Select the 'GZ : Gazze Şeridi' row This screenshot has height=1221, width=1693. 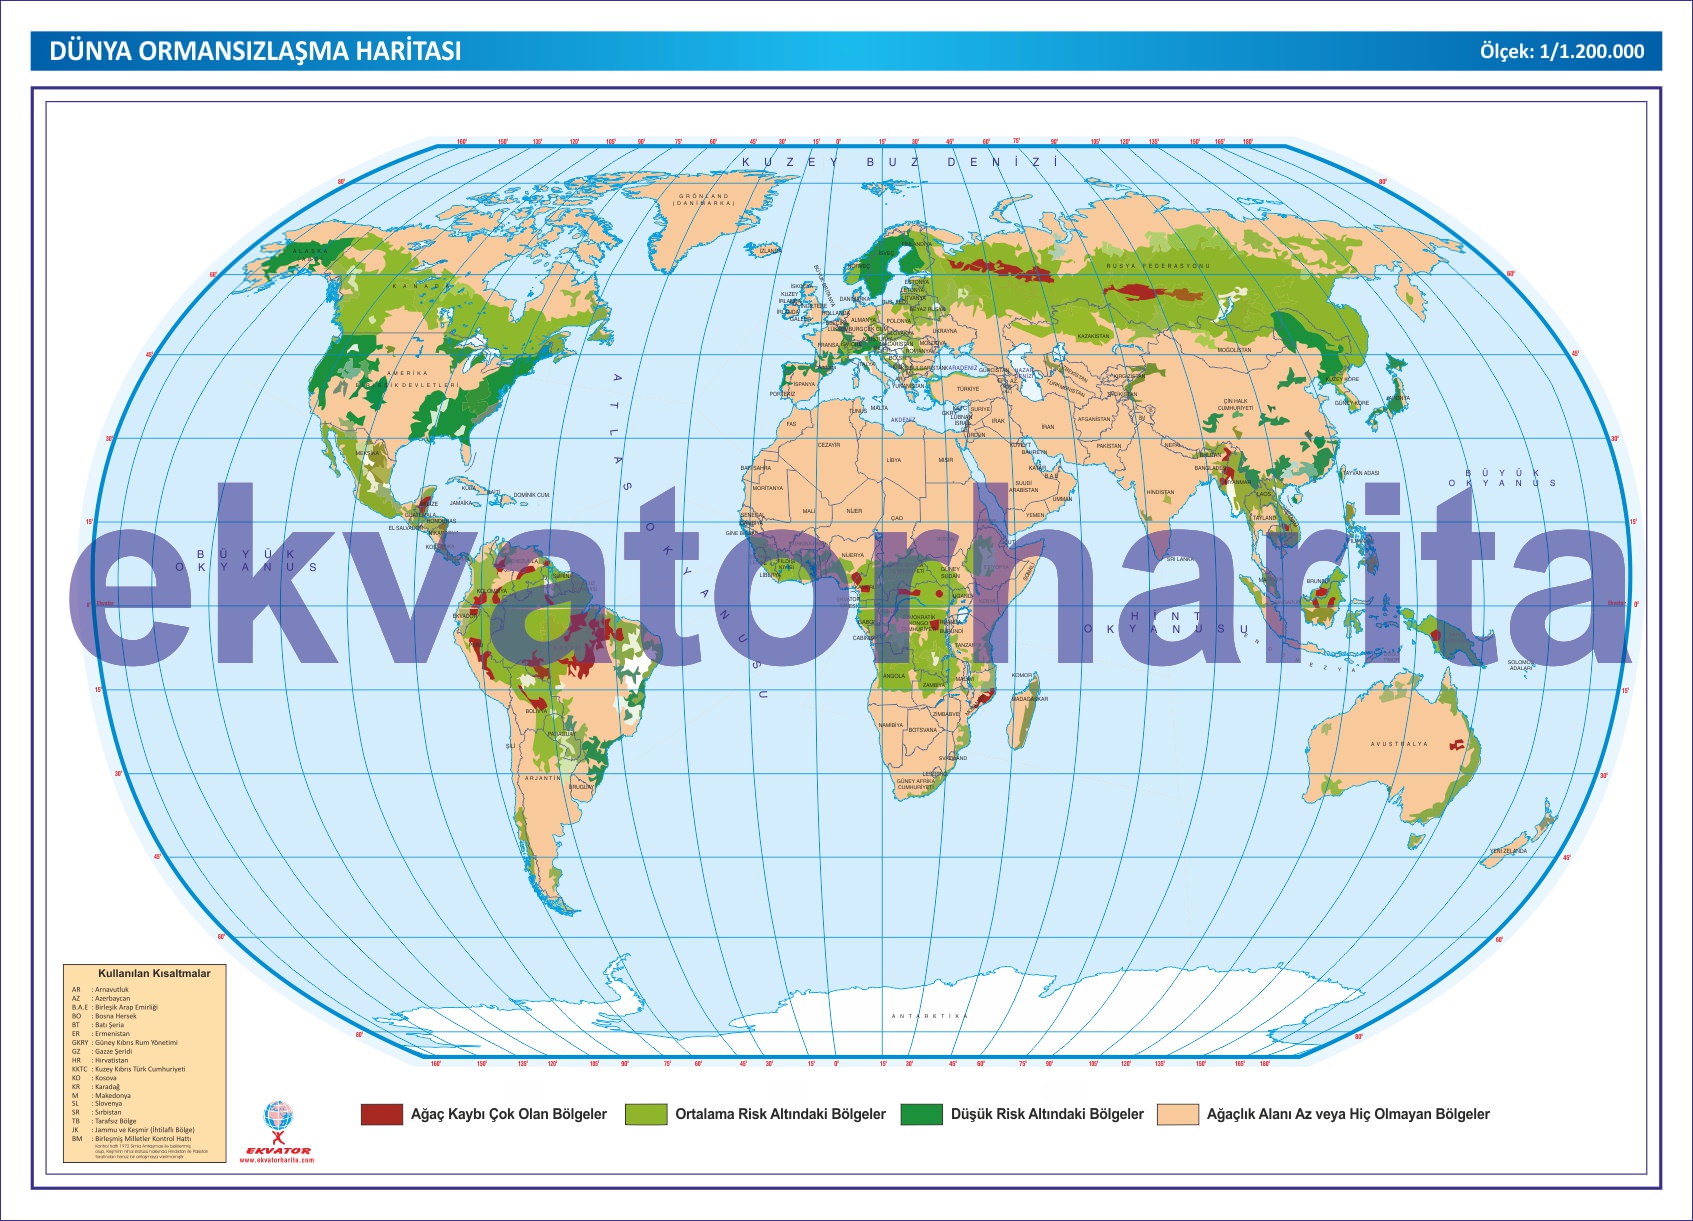pyautogui.click(x=101, y=1051)
